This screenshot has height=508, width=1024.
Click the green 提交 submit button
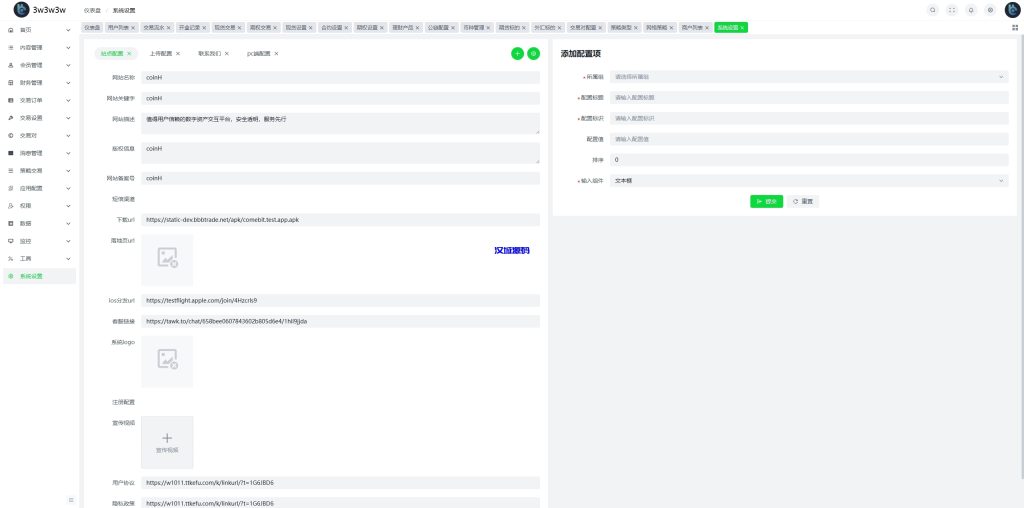(767, 201)
